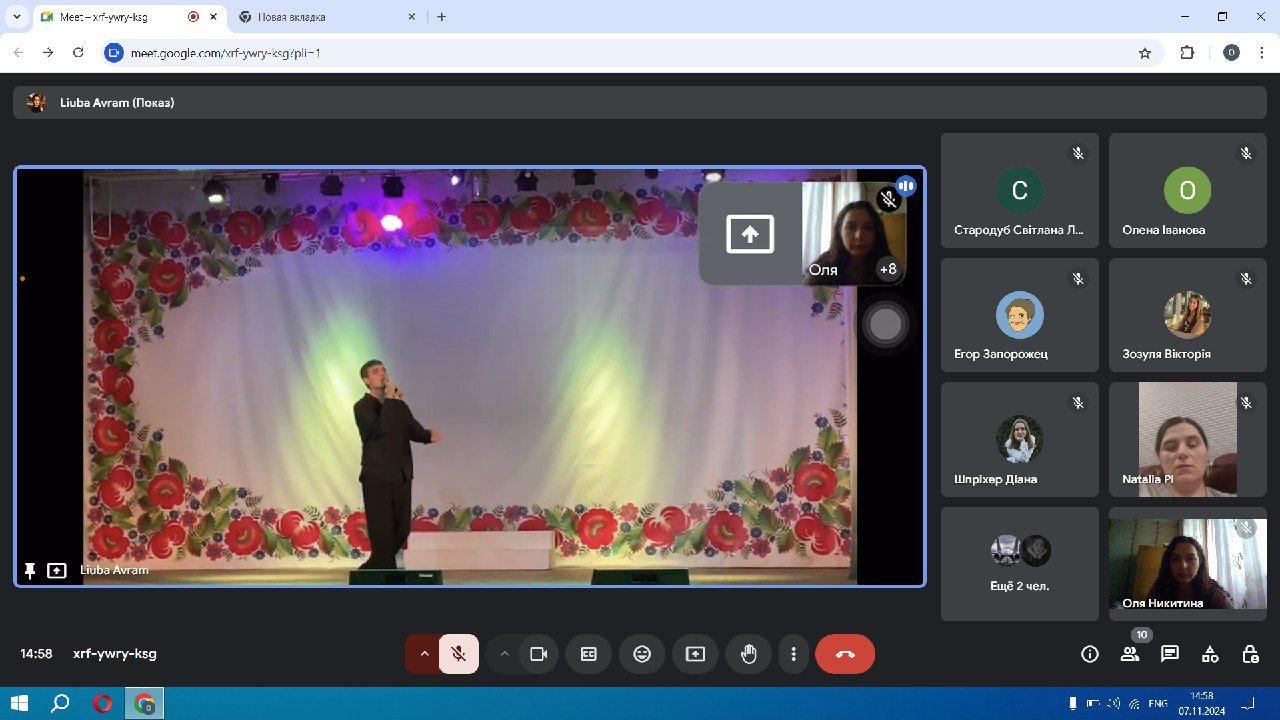Viewport: 1280px width, 720px height.
Task: Leave the call with red hang-up button
Action: point(845,654)
